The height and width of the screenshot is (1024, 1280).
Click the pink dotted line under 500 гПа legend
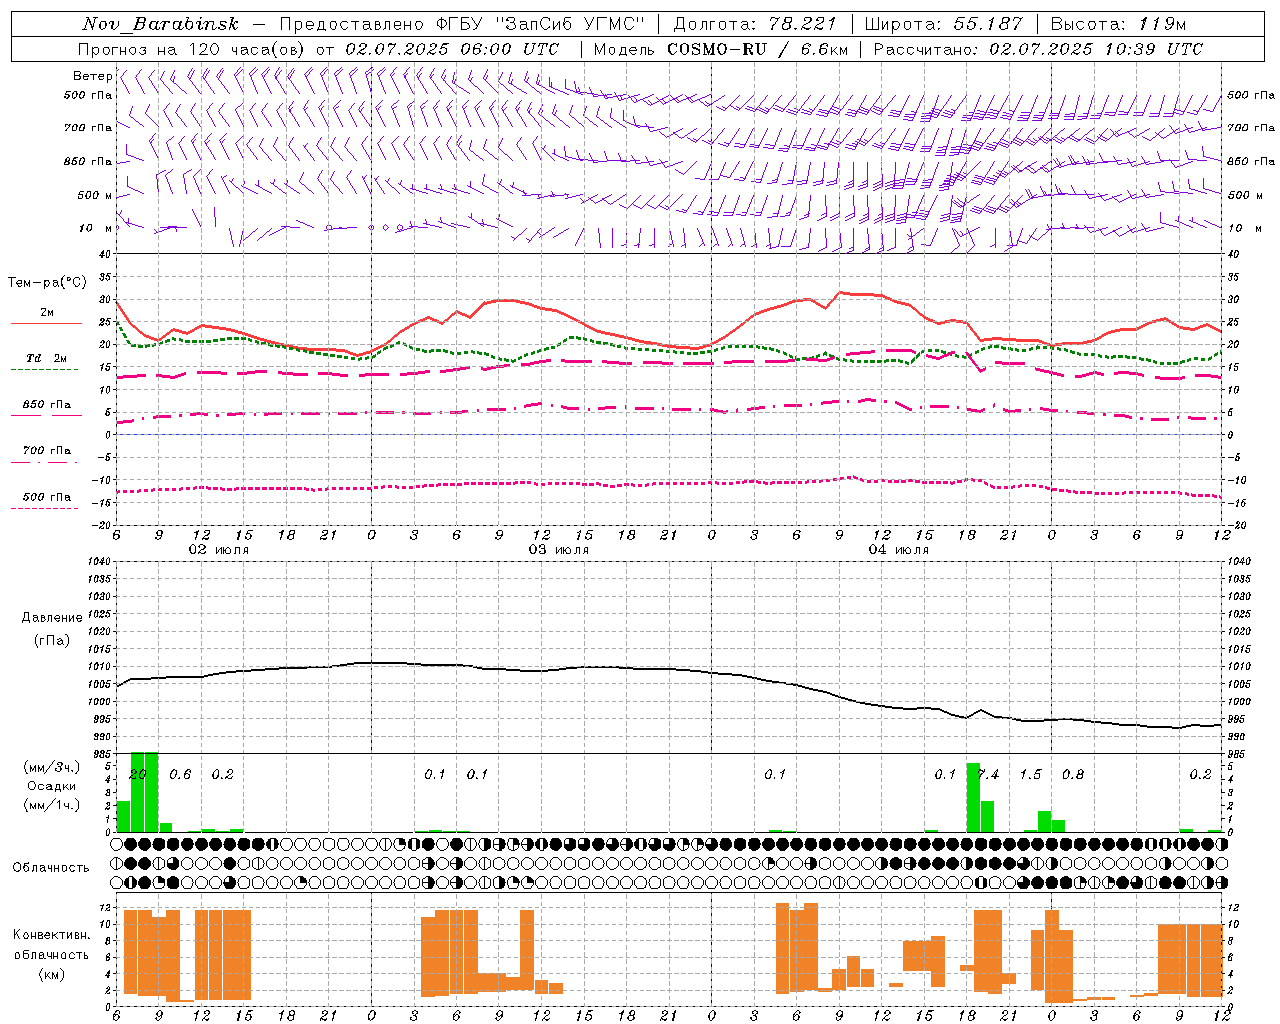(44, 508)
